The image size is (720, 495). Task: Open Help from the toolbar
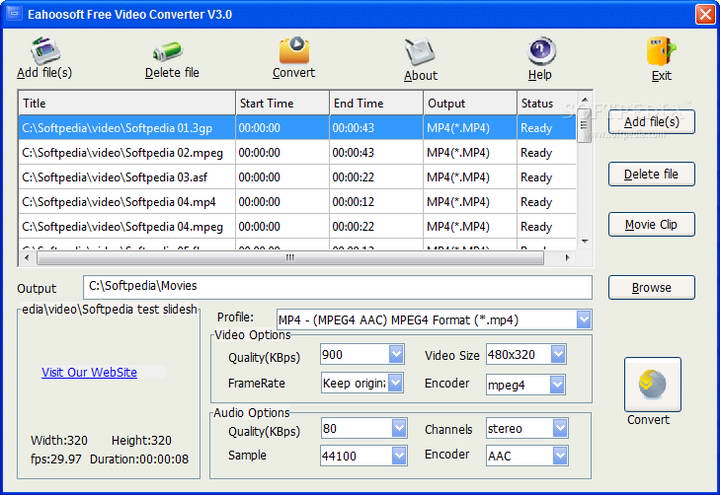(540, 53)
